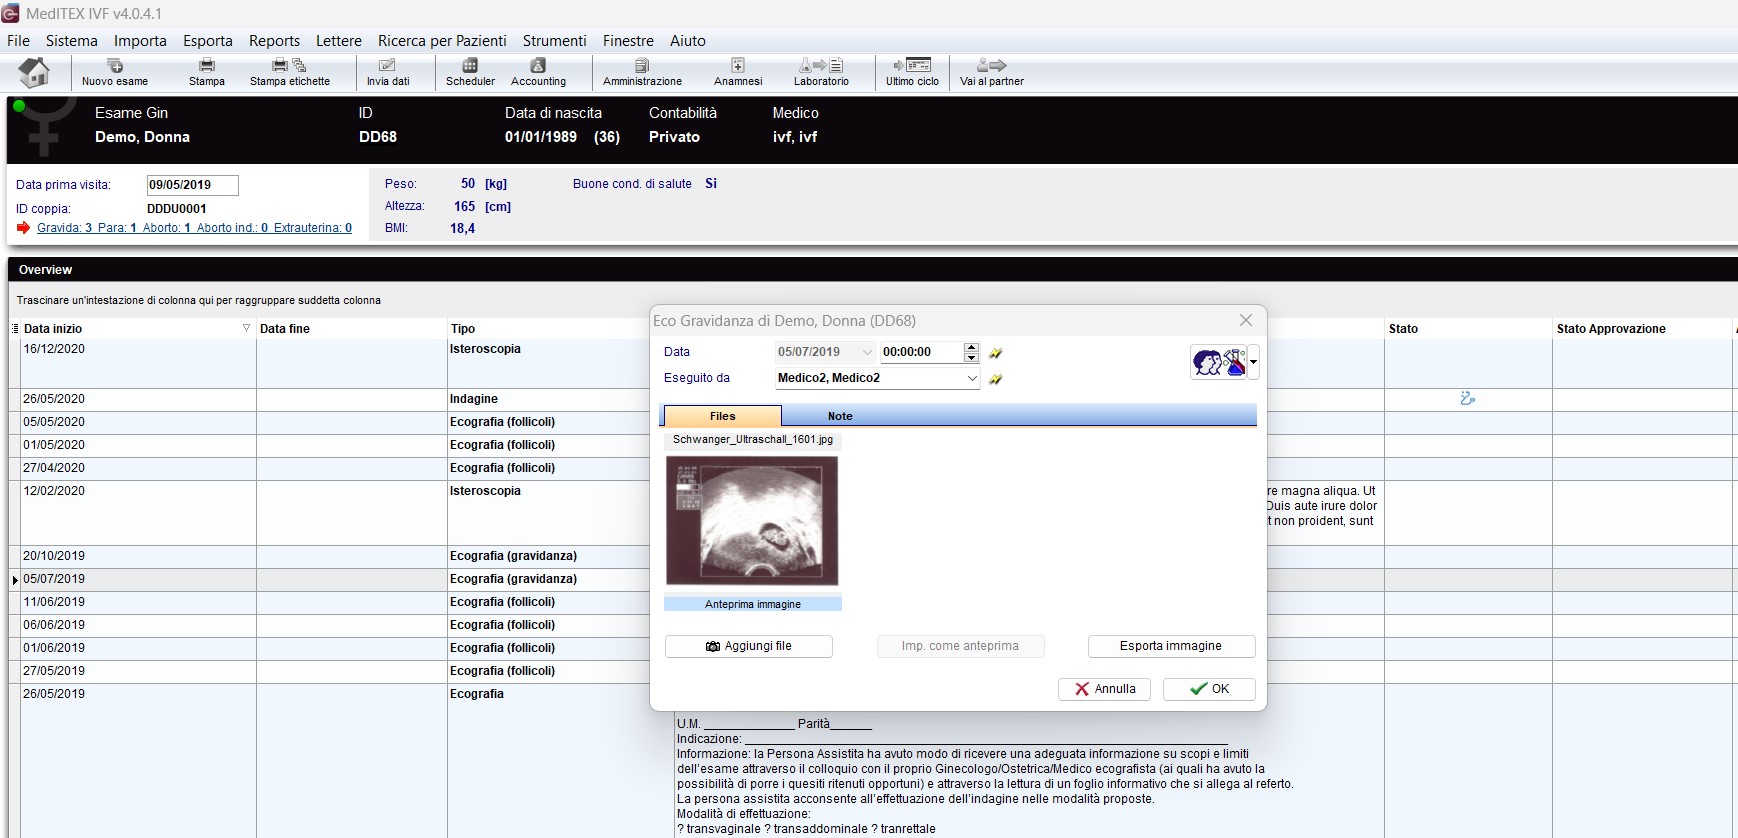Click Nuovo esame toolbar icon
1738x838 pixels.
point(115,72)
